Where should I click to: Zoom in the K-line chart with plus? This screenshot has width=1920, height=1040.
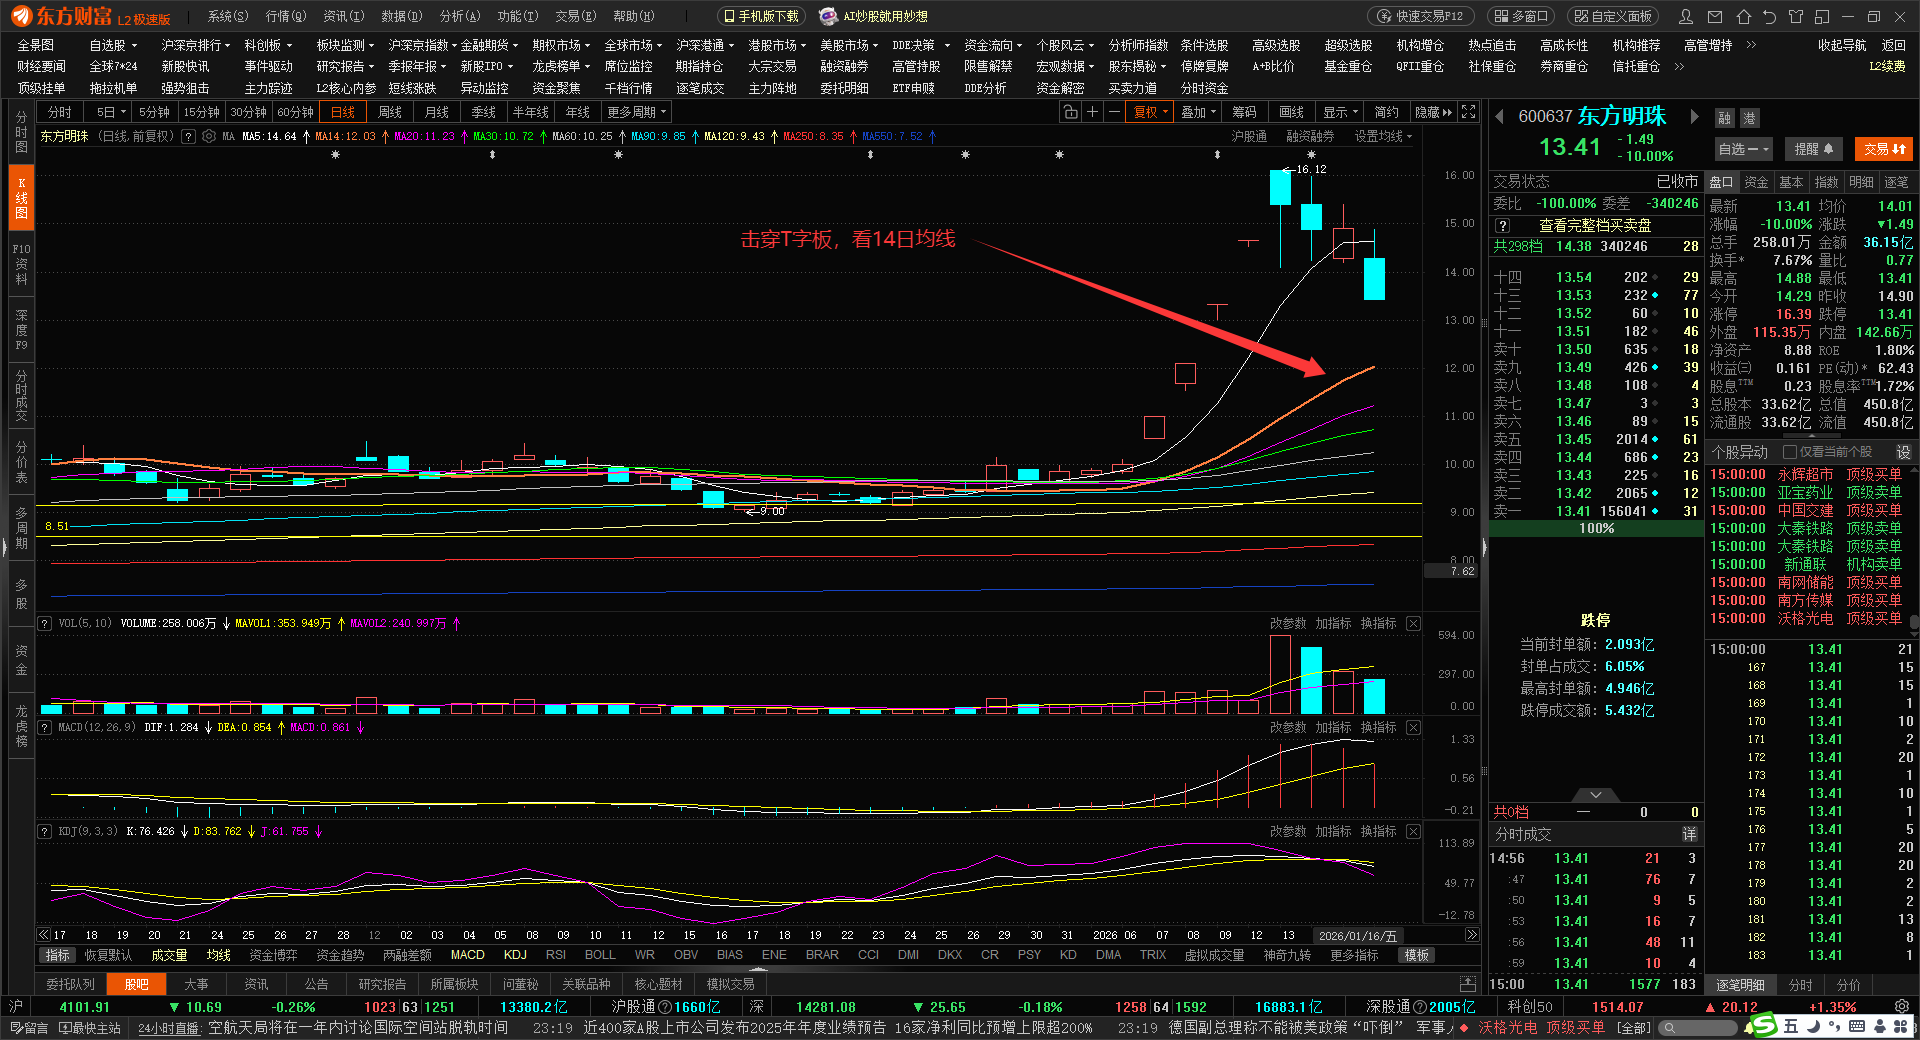click(1093, 112)
